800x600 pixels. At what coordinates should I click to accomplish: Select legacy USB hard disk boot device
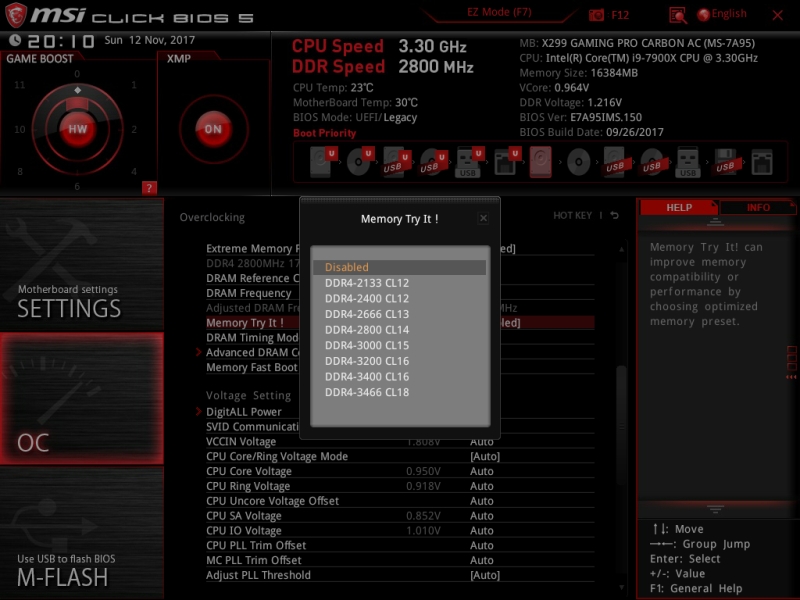tap(615, 162)
